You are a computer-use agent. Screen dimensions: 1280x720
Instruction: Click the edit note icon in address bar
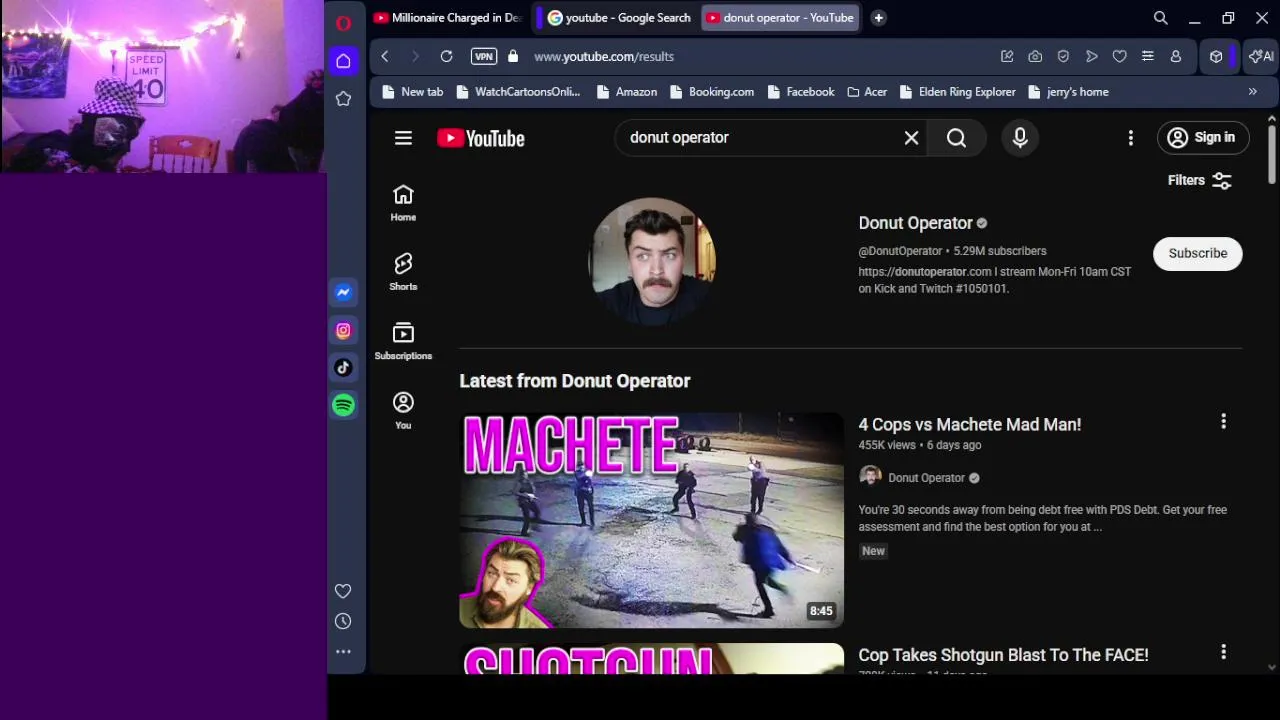[1007, 57]
